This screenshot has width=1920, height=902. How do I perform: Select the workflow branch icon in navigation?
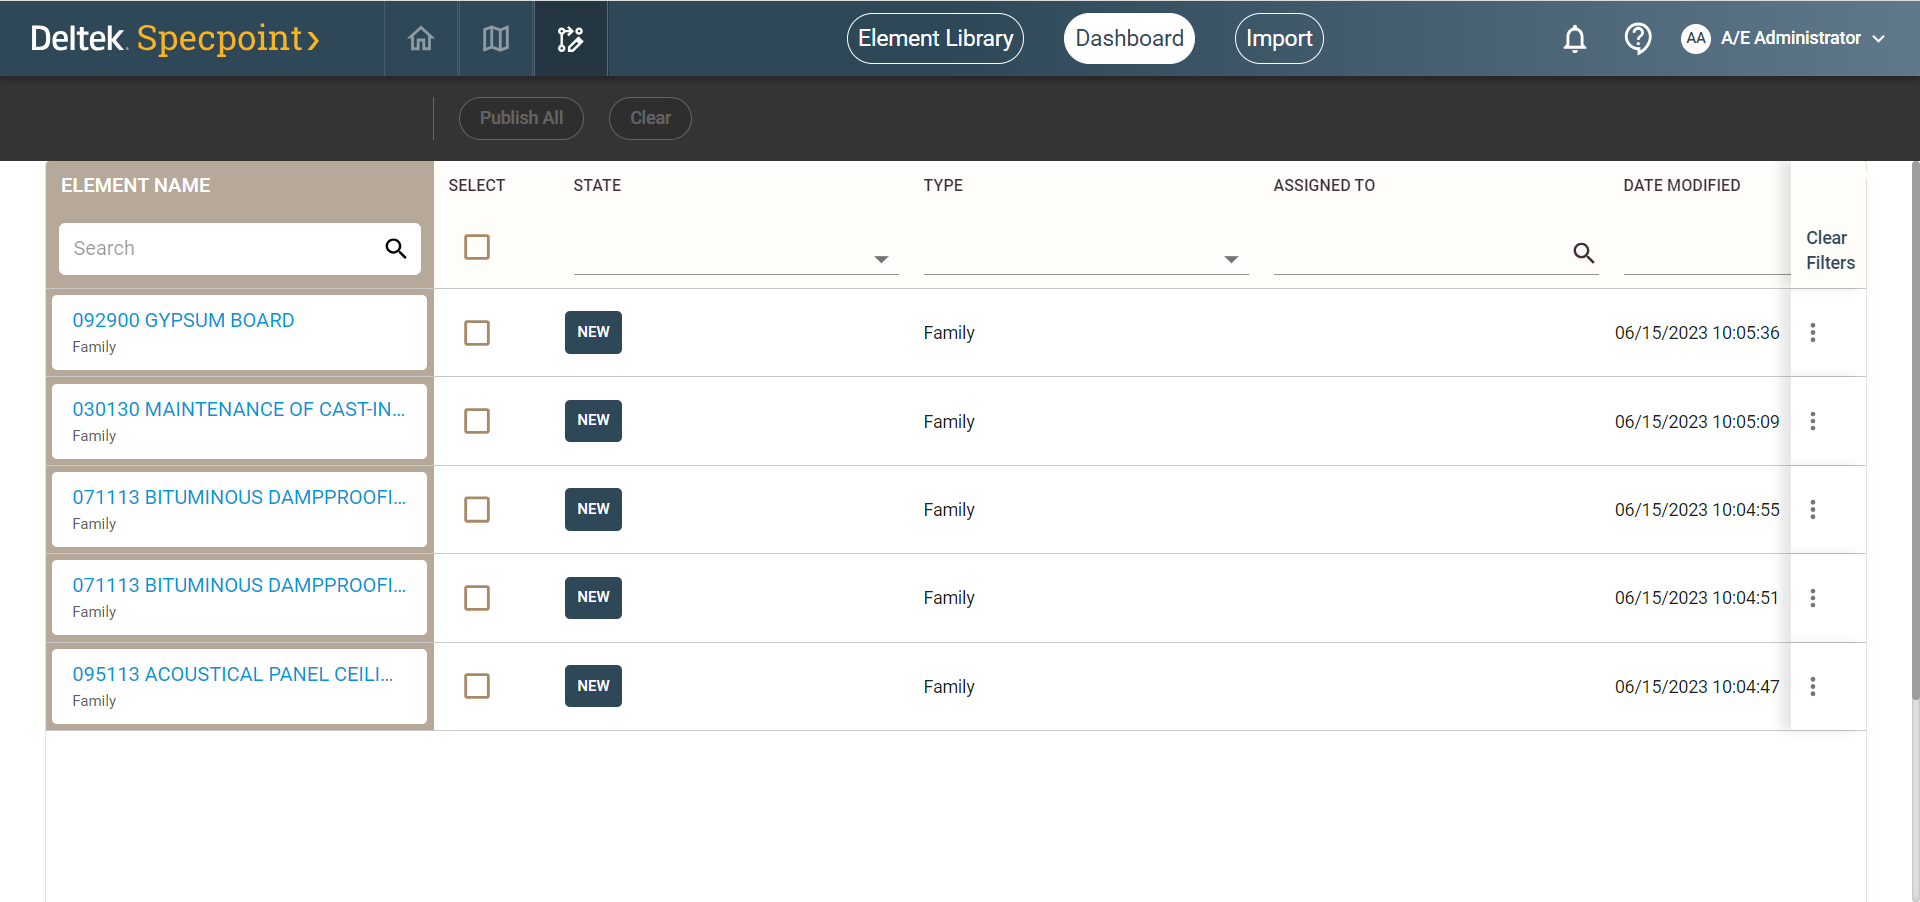tap(570, 39)
